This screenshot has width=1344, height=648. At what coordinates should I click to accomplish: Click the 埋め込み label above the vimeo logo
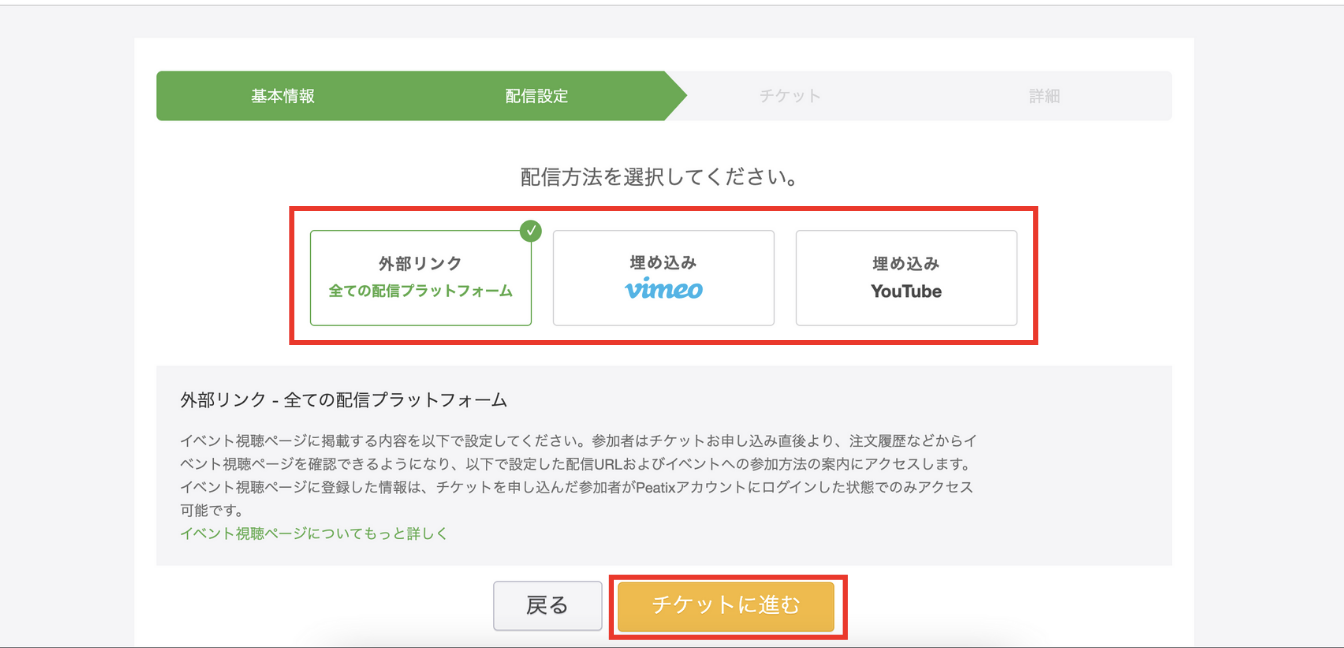(x=663, y=263)
